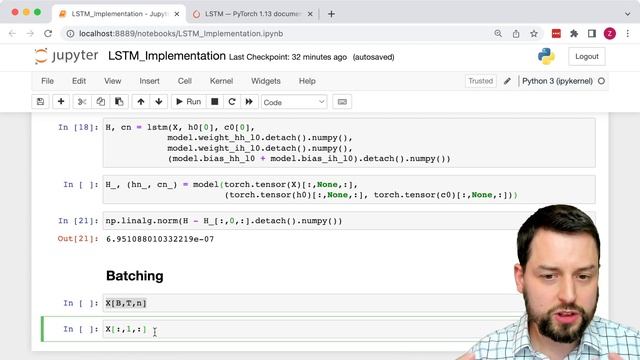This screenshot has height=360, width=640.
Task: Click the output value 6.951088010332219e-07
Action: tap(160, 239)
